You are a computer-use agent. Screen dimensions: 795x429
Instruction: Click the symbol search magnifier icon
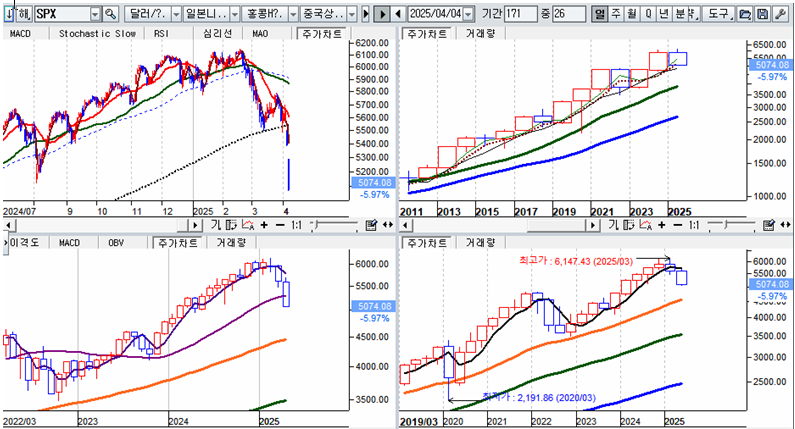click(x=110, y=14)
